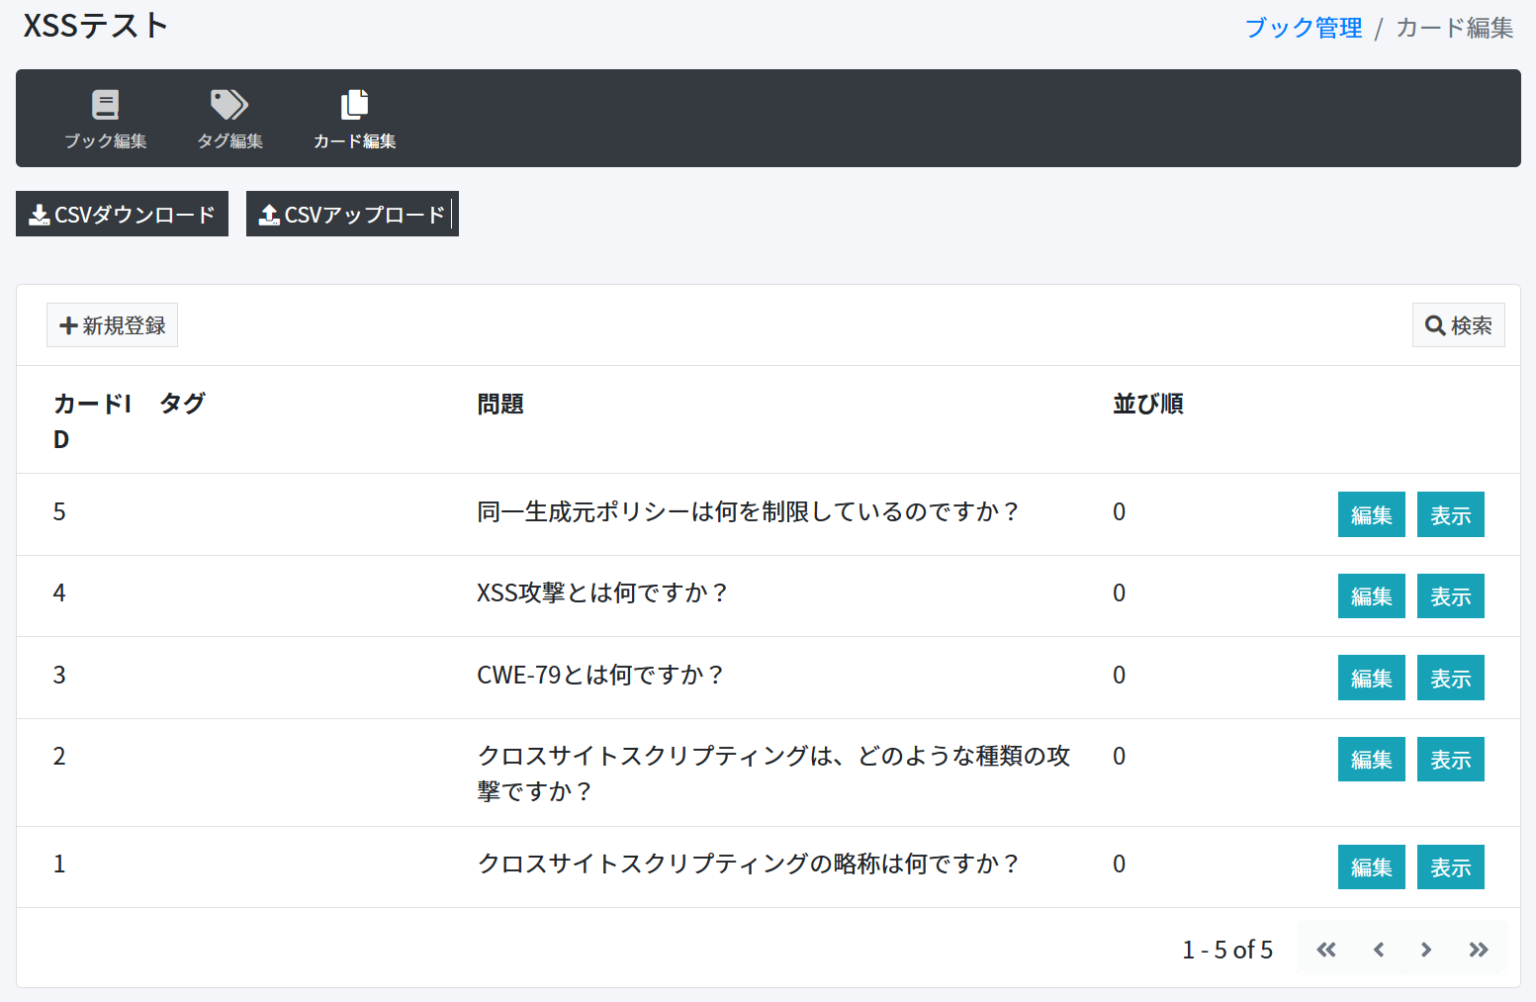Open the タグ編集 tags icon

pos(229,105)
